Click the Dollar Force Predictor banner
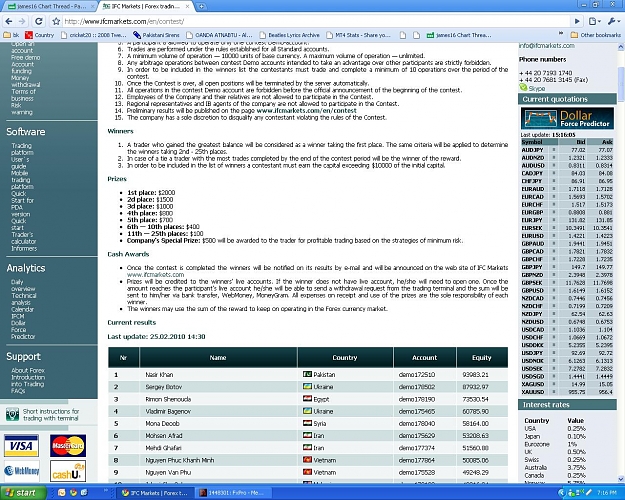This screenshot has height=500, width=625. point(567,118)
